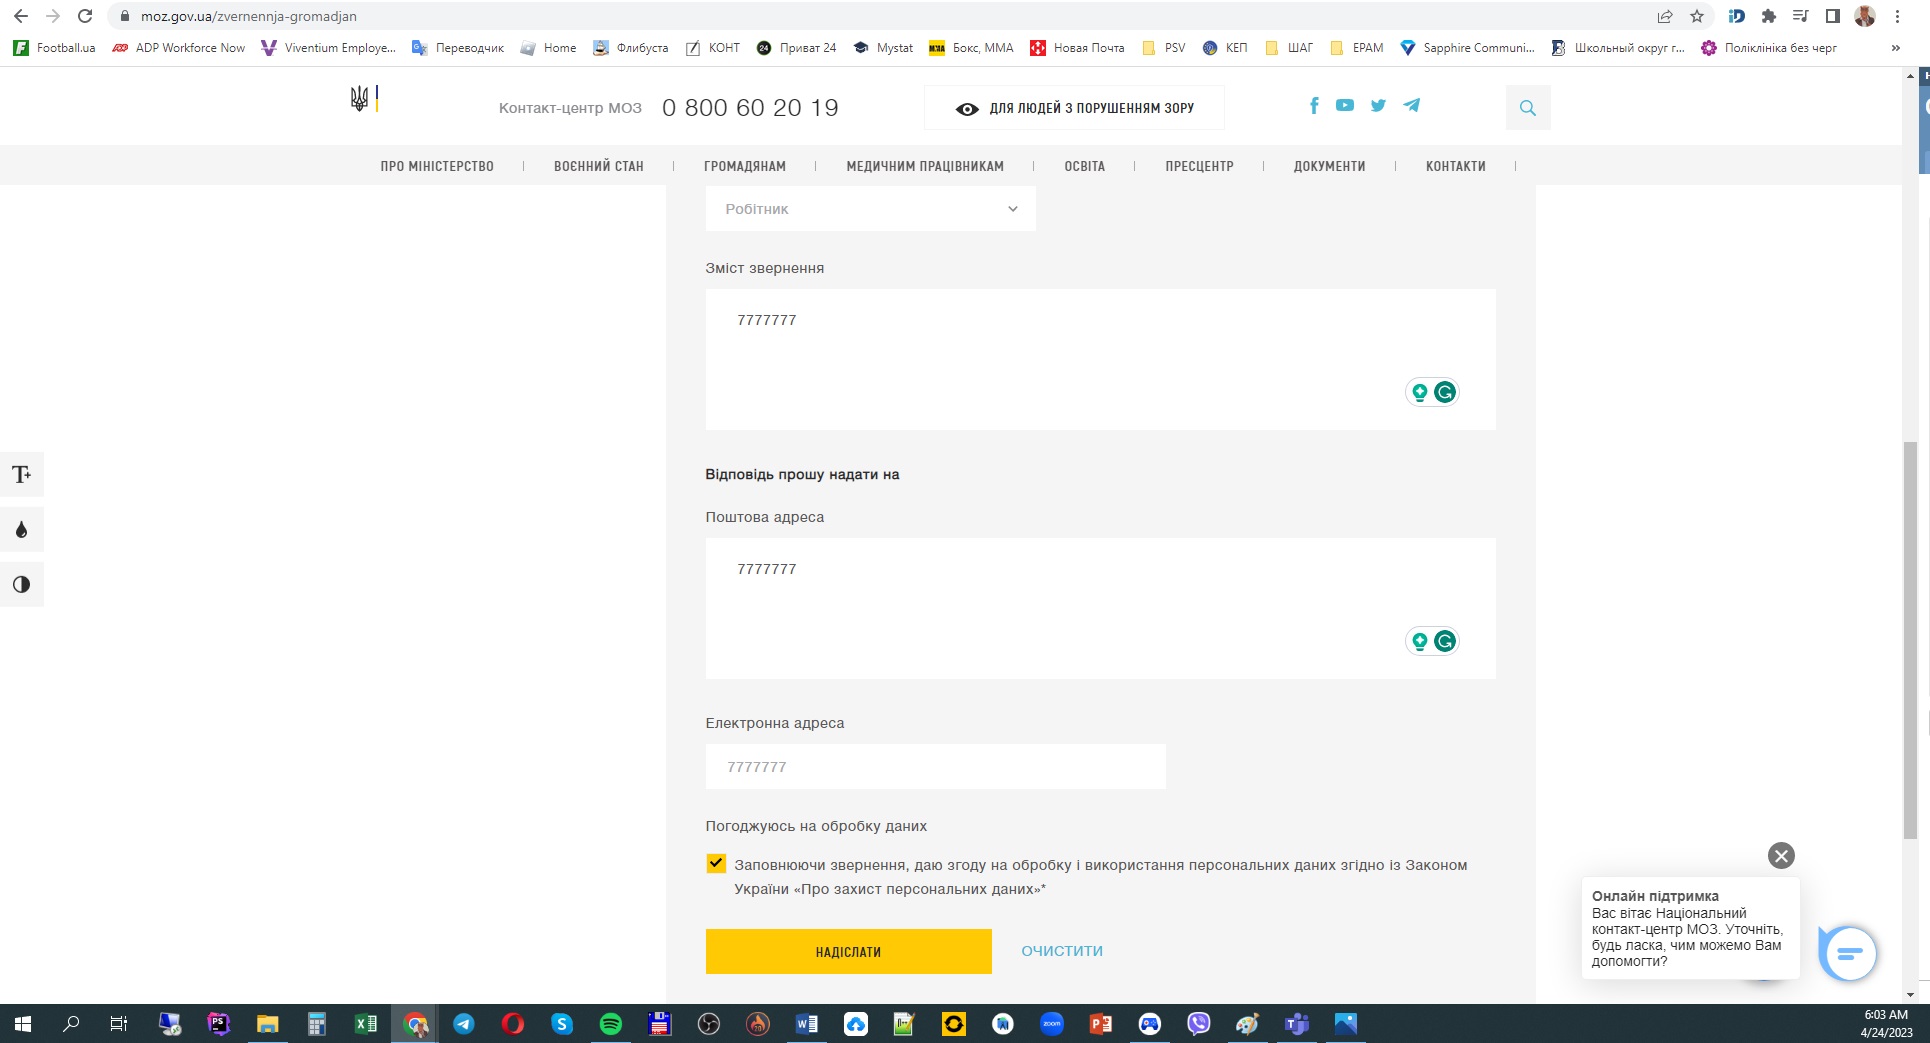The image size is (1930, 1043).
Task: Open the КОНТАКТИ menu item
Action: (x=1455, y=166)
